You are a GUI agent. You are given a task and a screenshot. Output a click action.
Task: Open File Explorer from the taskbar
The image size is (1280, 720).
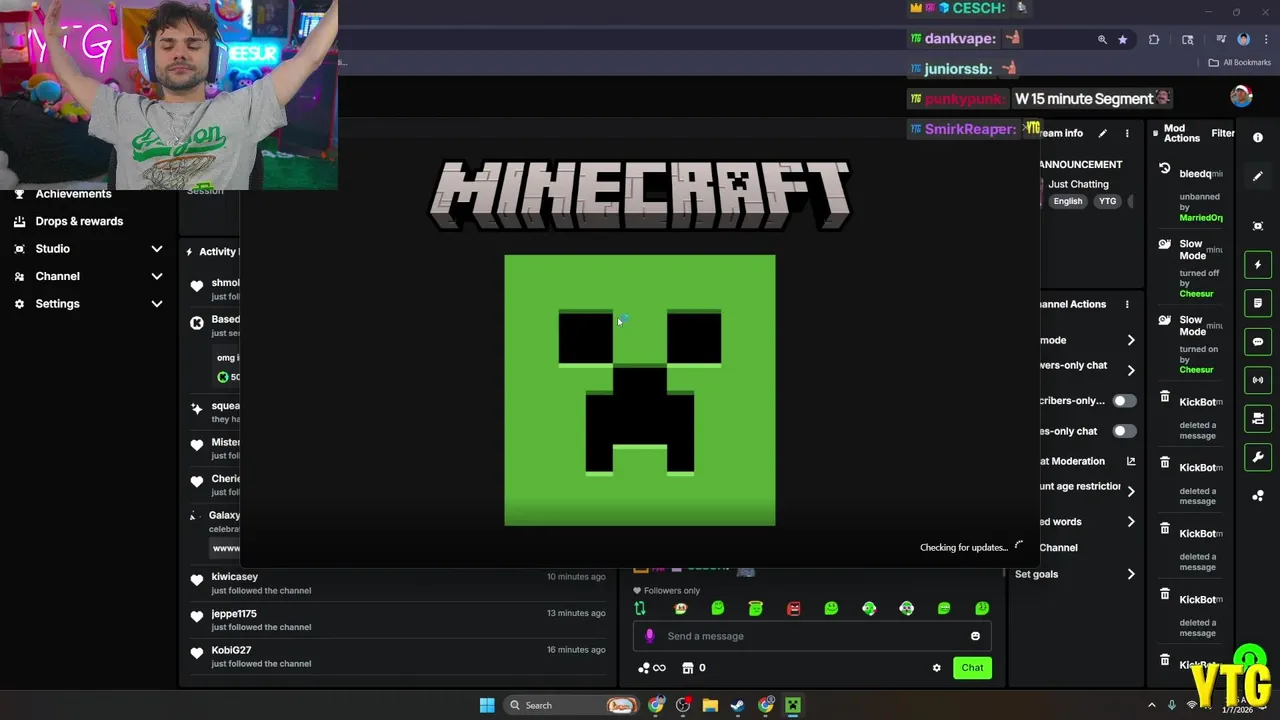click(710, 705)
